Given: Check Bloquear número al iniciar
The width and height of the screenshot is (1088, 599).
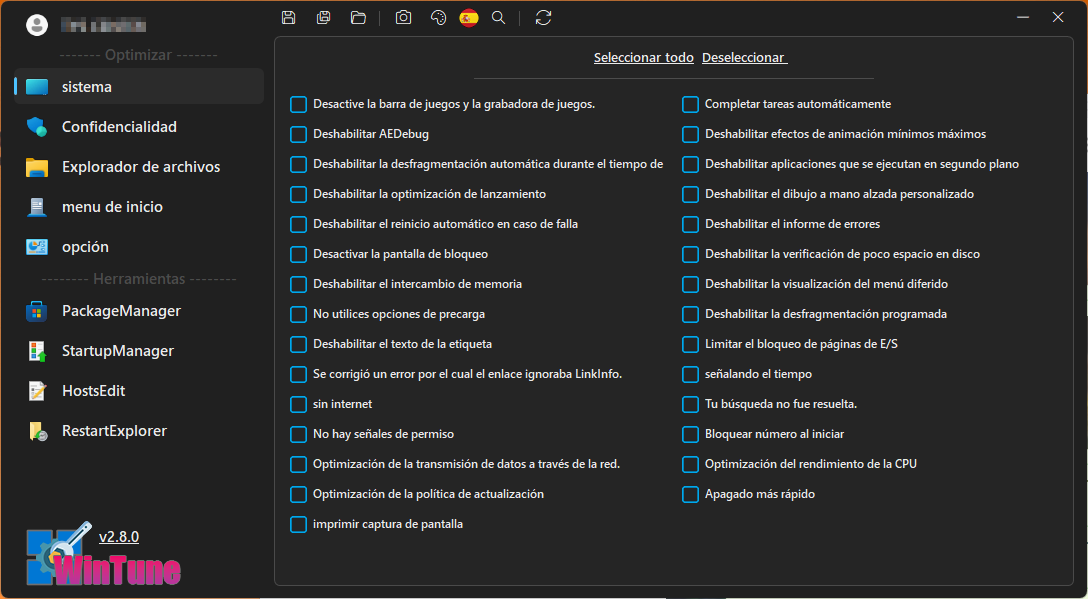Looking at the screenshot, I should point(690,435).
